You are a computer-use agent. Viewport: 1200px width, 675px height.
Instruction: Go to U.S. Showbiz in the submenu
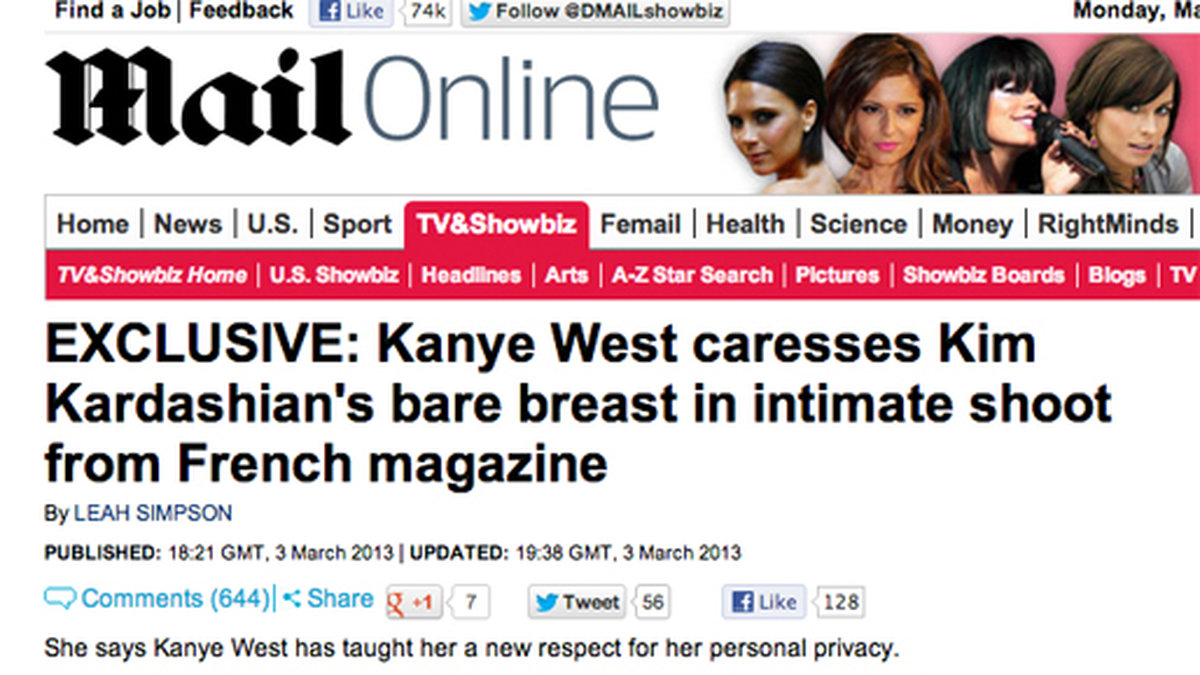pos(334,275)
